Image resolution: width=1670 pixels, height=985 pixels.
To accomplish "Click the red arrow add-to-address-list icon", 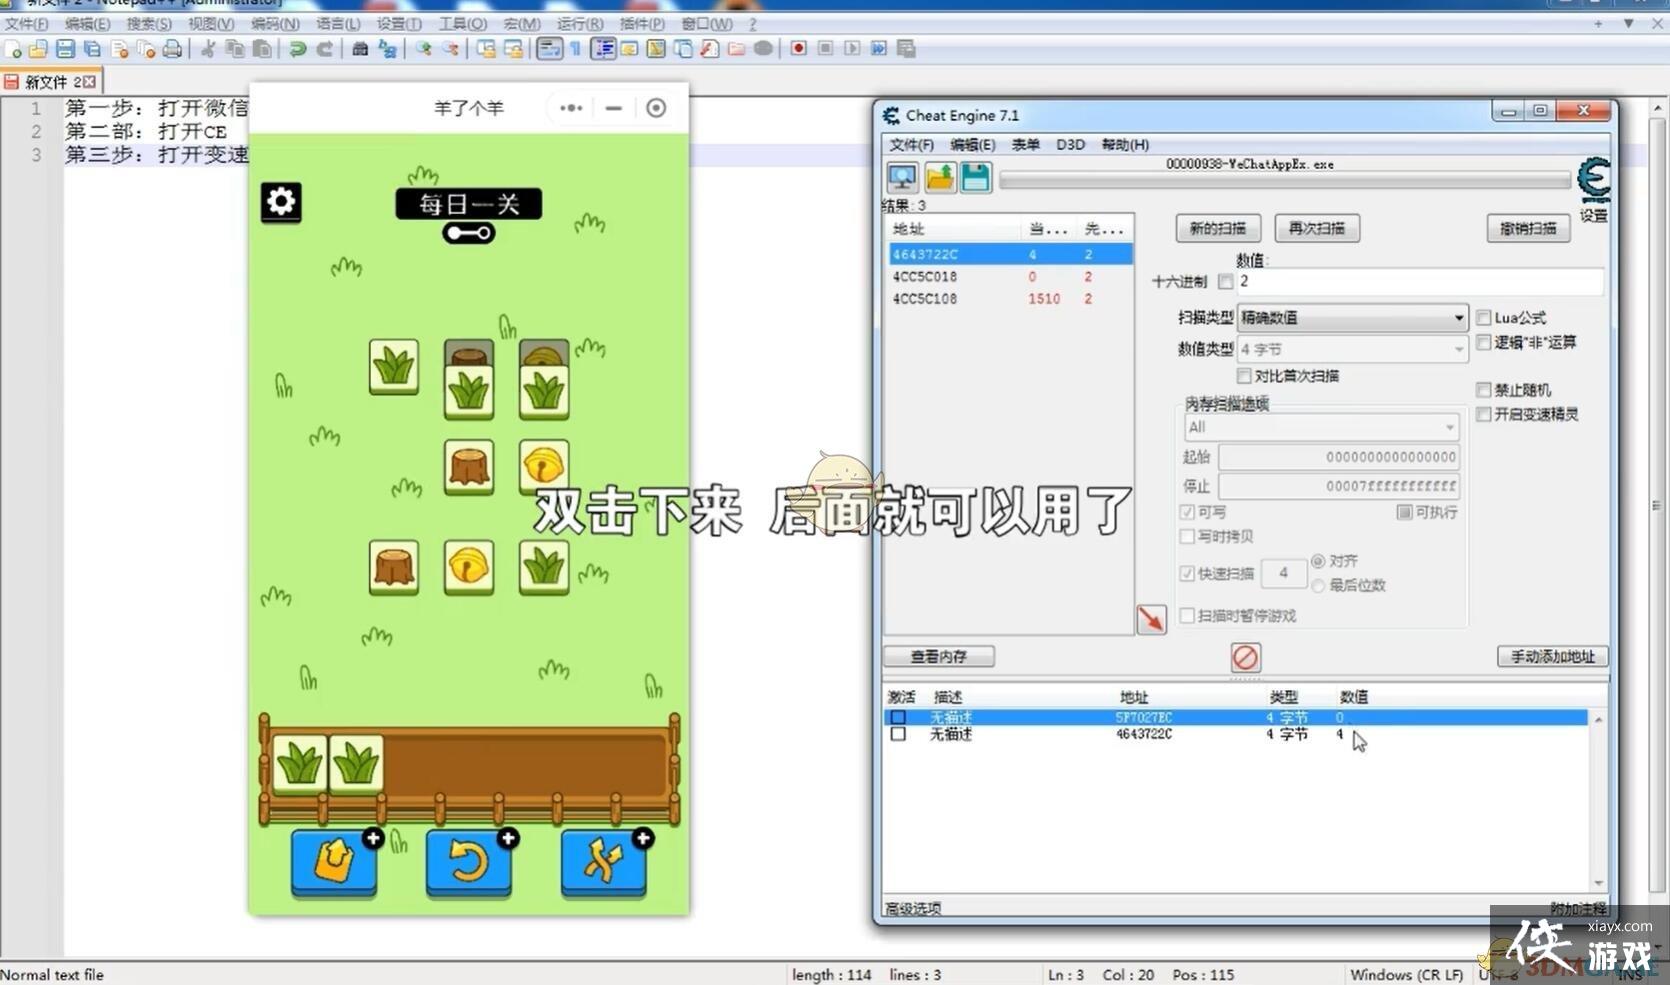I will [x=1151, y=619].
